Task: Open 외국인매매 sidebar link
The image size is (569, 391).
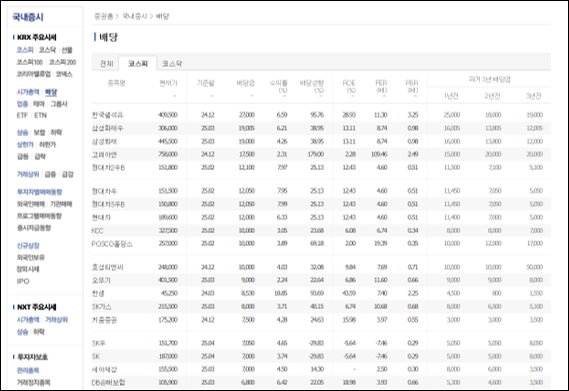Action: coord(31,204)
